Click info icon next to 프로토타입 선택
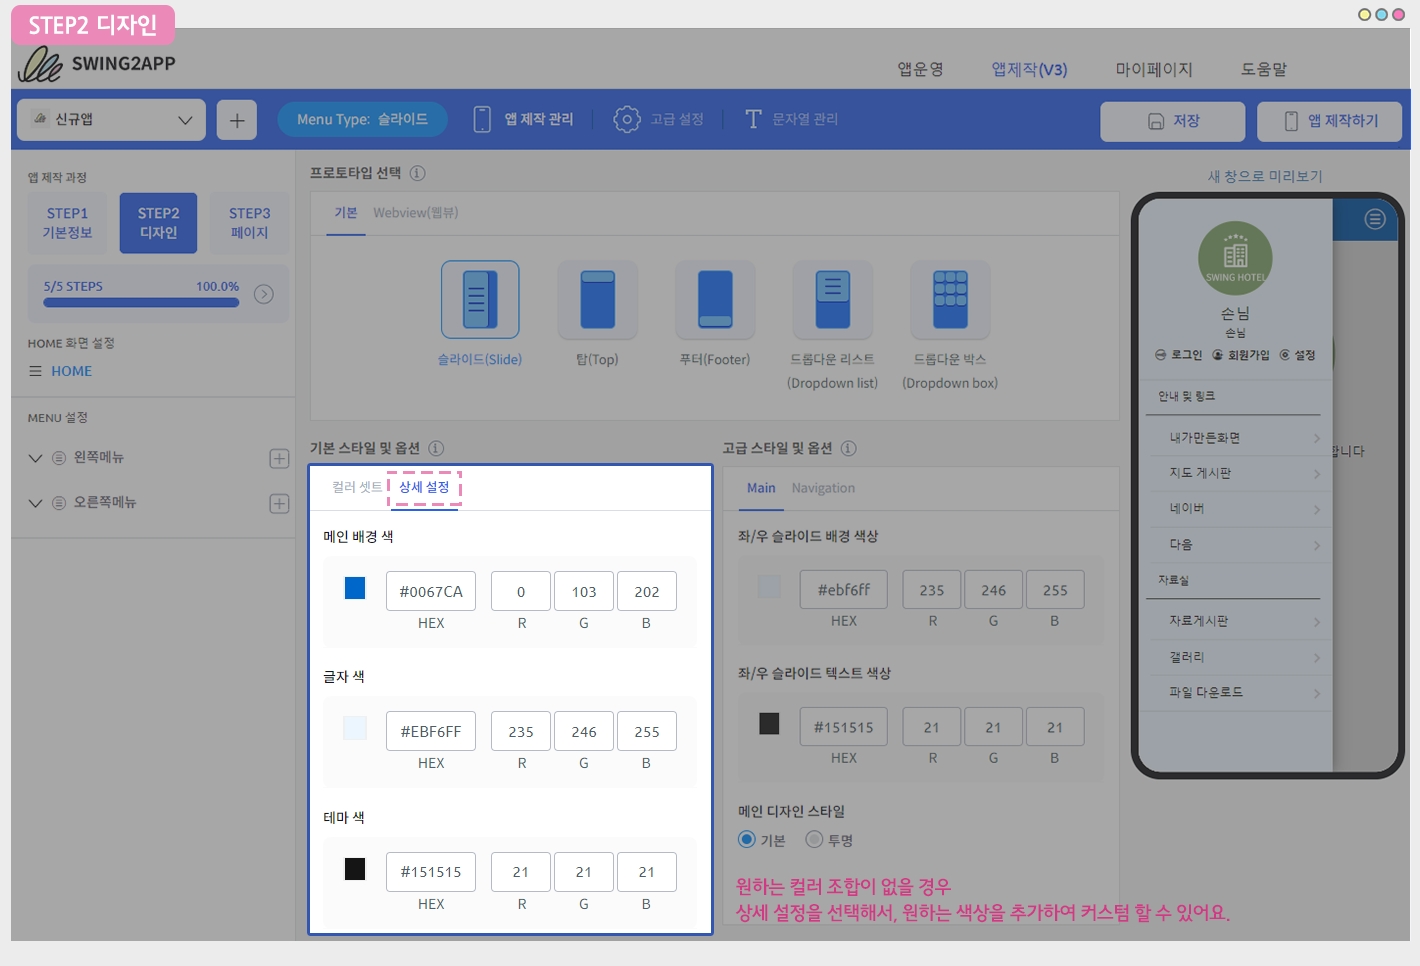Screen dimensions: 1420x966 click(417, 173)
